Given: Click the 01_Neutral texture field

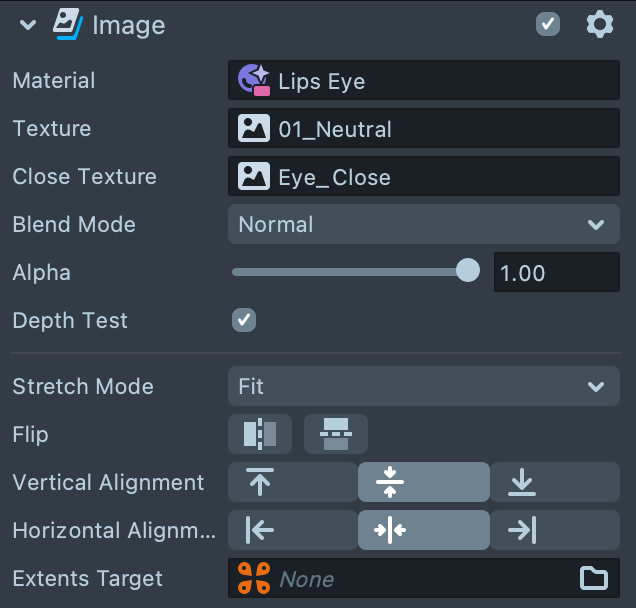Looking at the screenshot, I should pyautogui.click(x=423, y=129).
